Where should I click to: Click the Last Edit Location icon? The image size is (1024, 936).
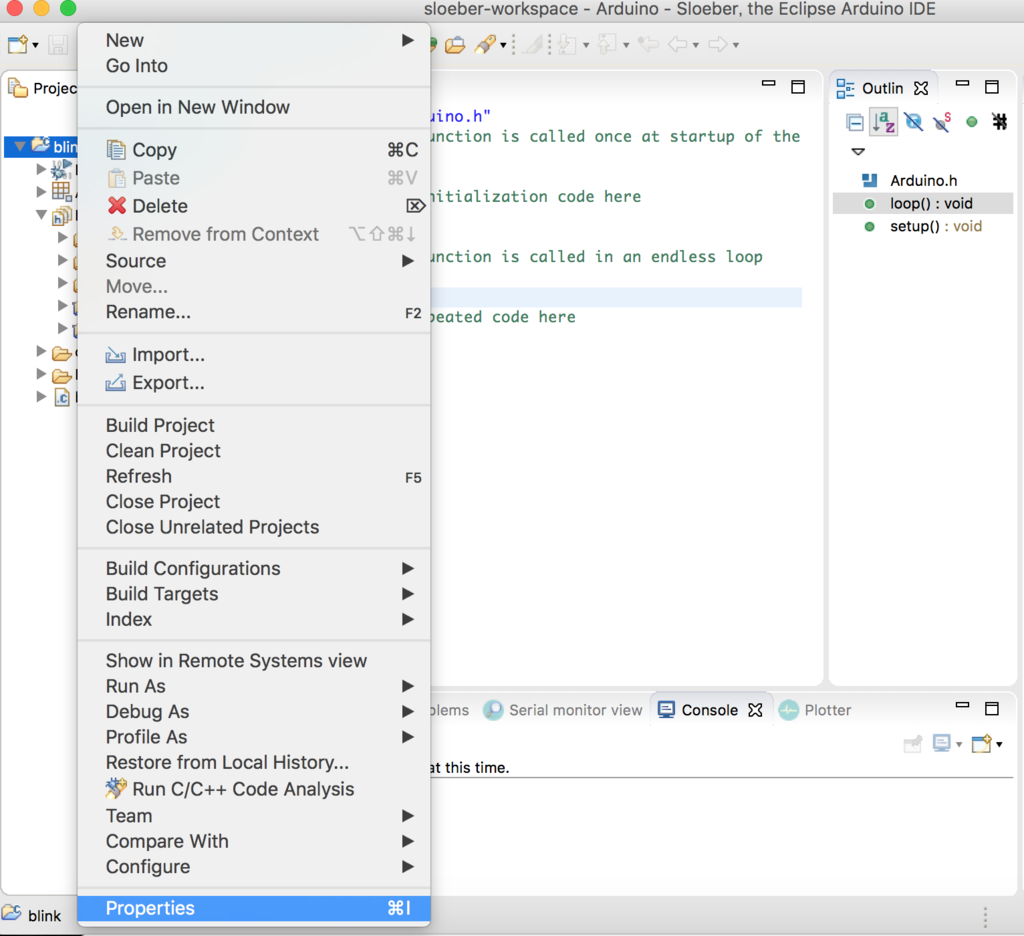tap(648, 44)
